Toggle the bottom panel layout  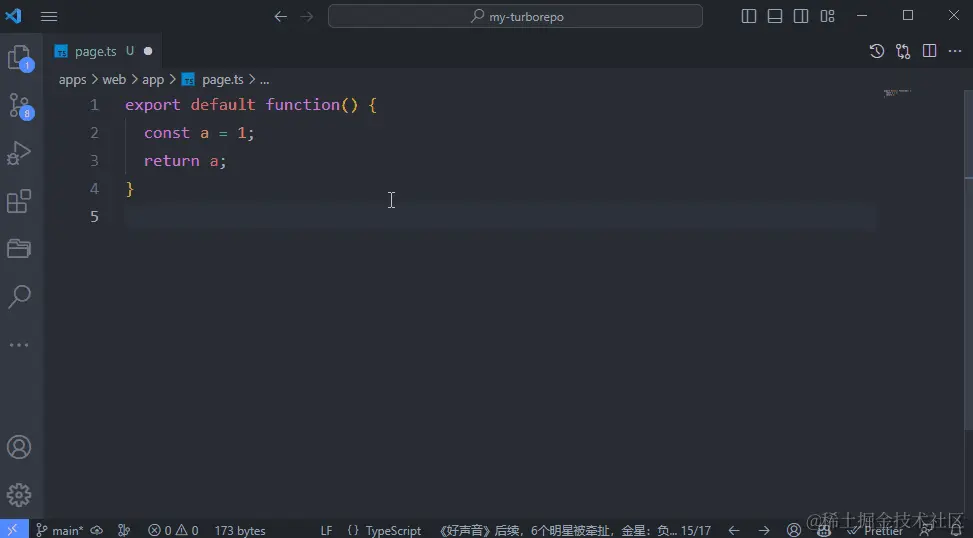[775, 16]
